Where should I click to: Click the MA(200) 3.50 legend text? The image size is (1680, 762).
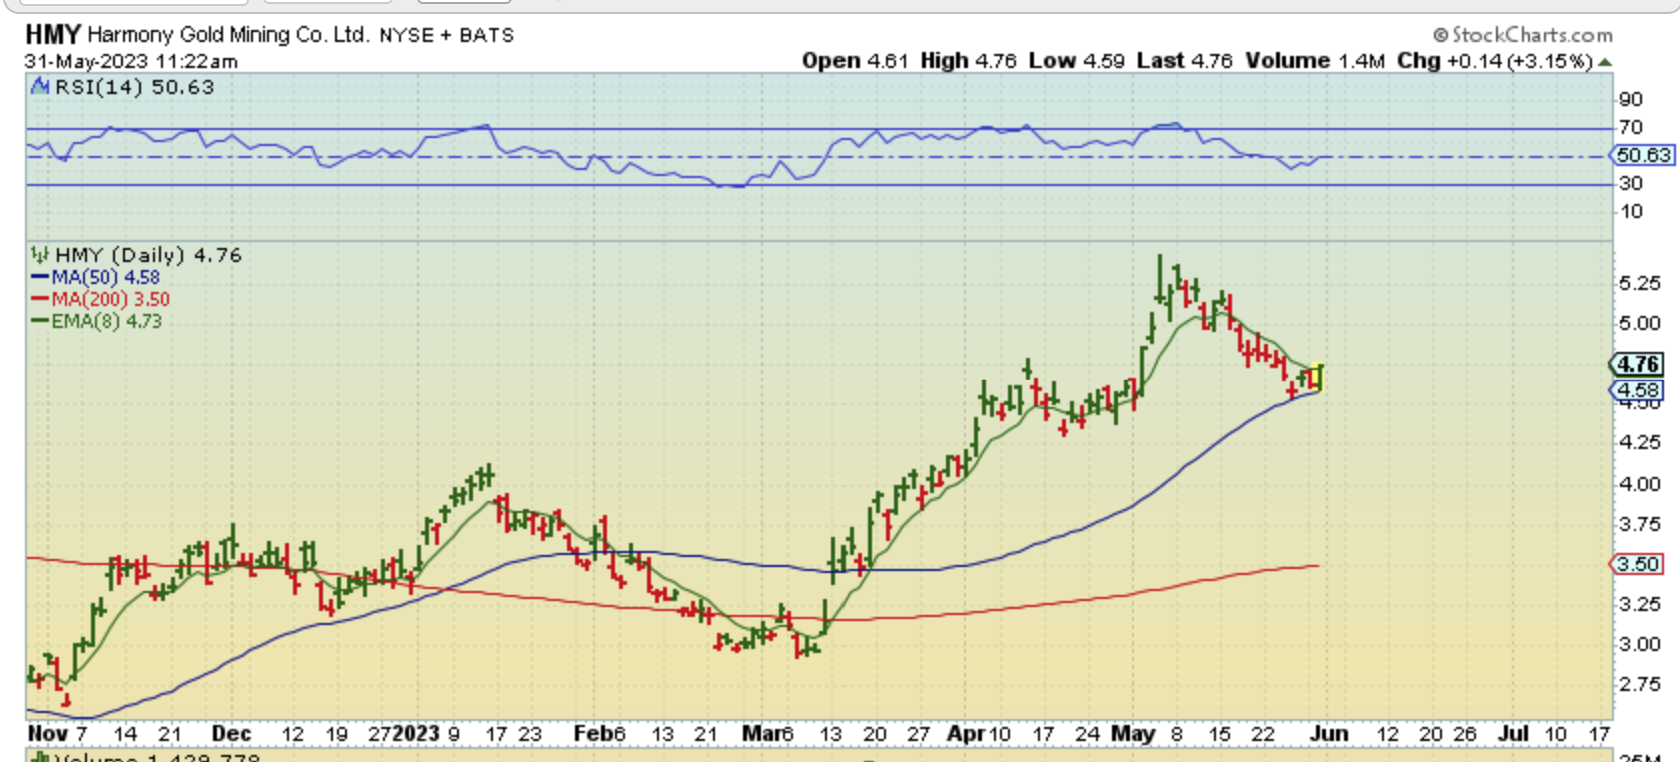tap(111, 299)
